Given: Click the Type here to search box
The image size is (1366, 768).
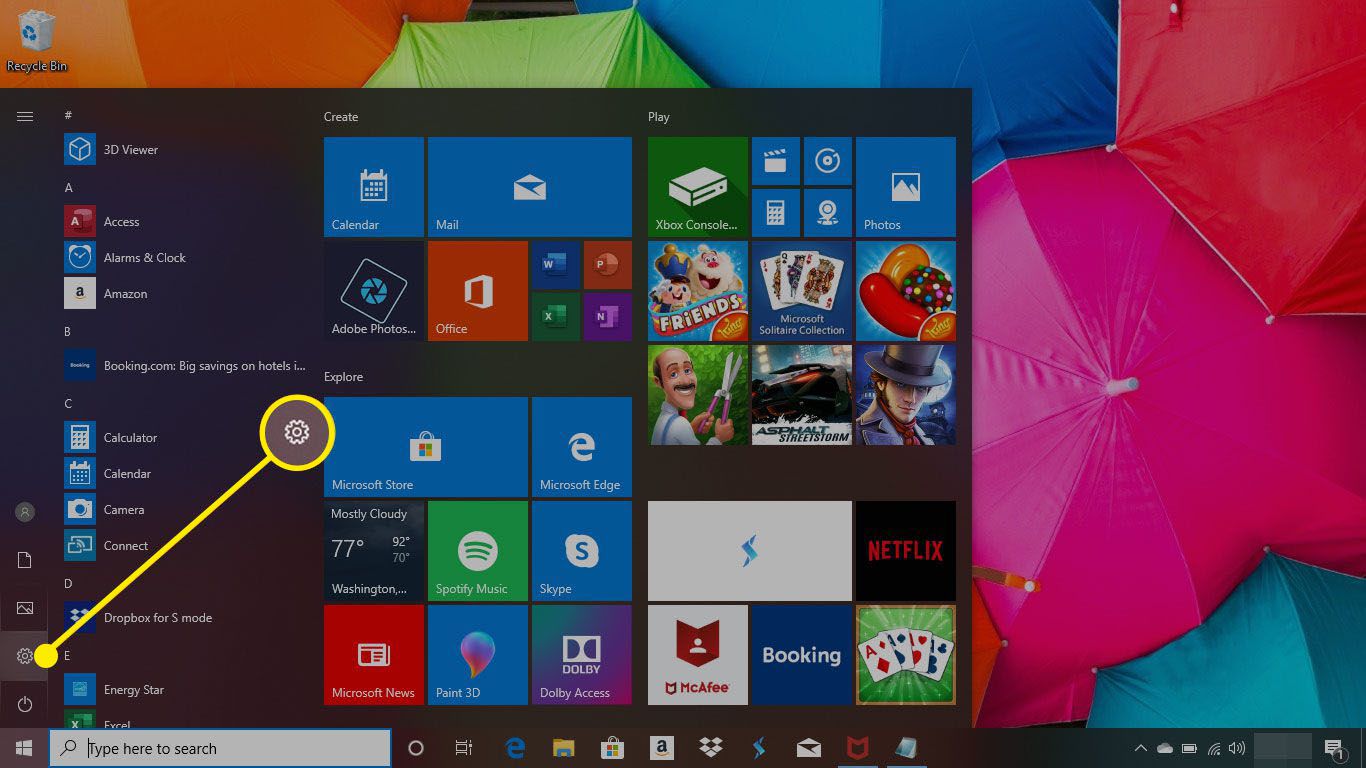Looking at the screenshot, I should [220, 748].
